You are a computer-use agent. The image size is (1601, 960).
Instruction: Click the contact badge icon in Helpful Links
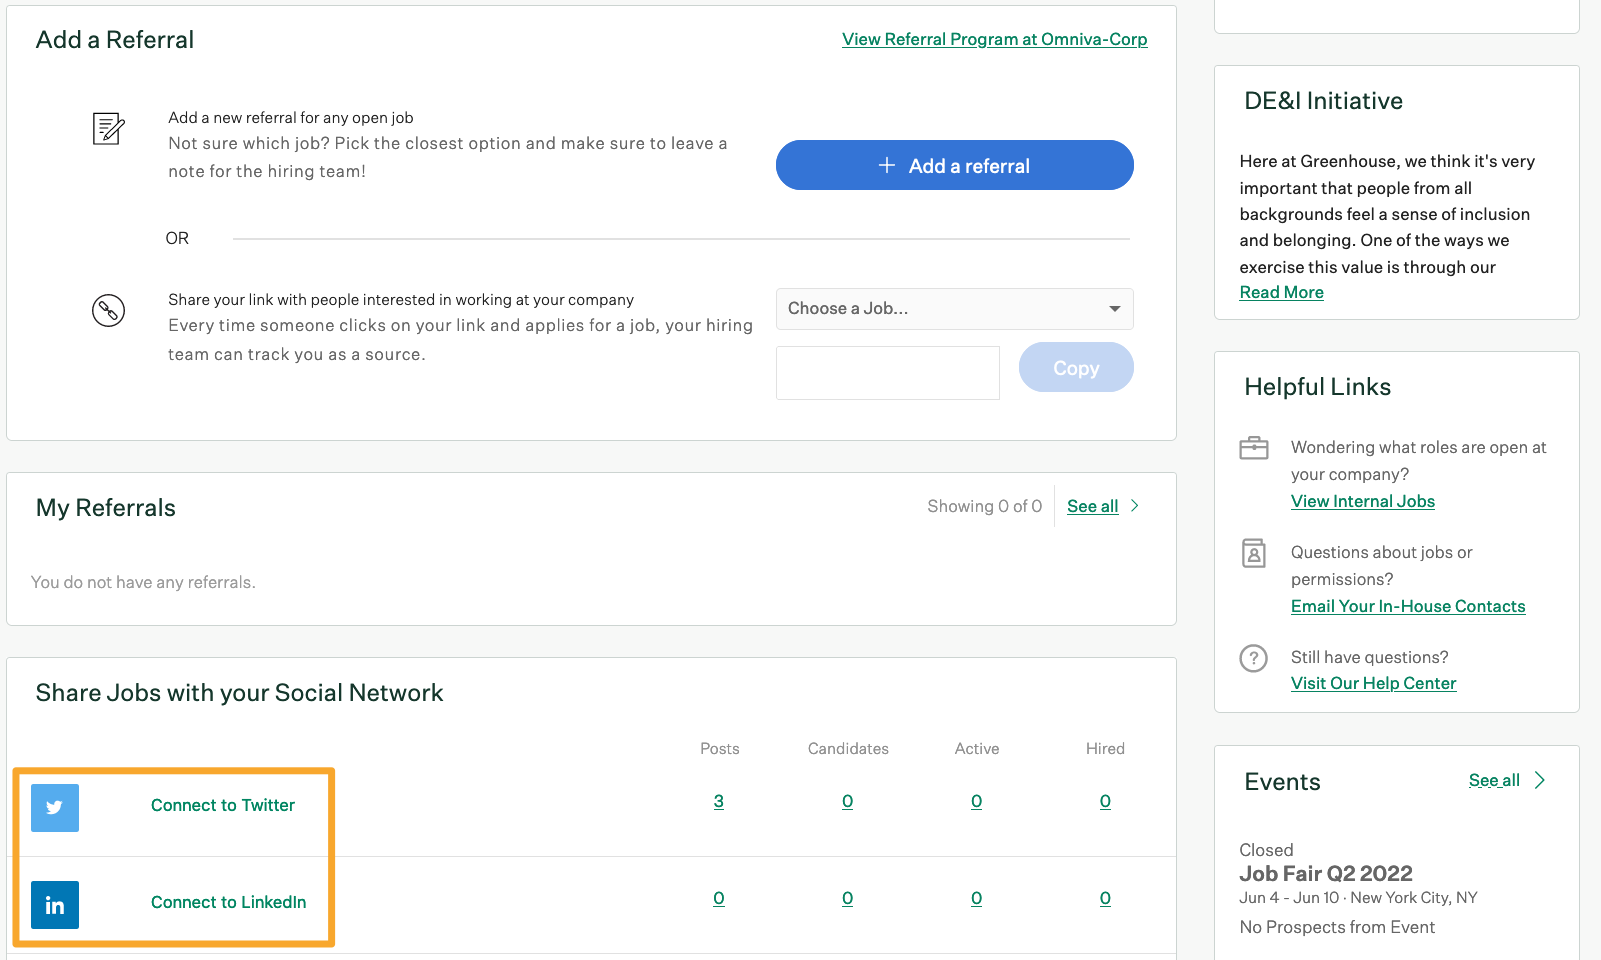(1253, 553)
